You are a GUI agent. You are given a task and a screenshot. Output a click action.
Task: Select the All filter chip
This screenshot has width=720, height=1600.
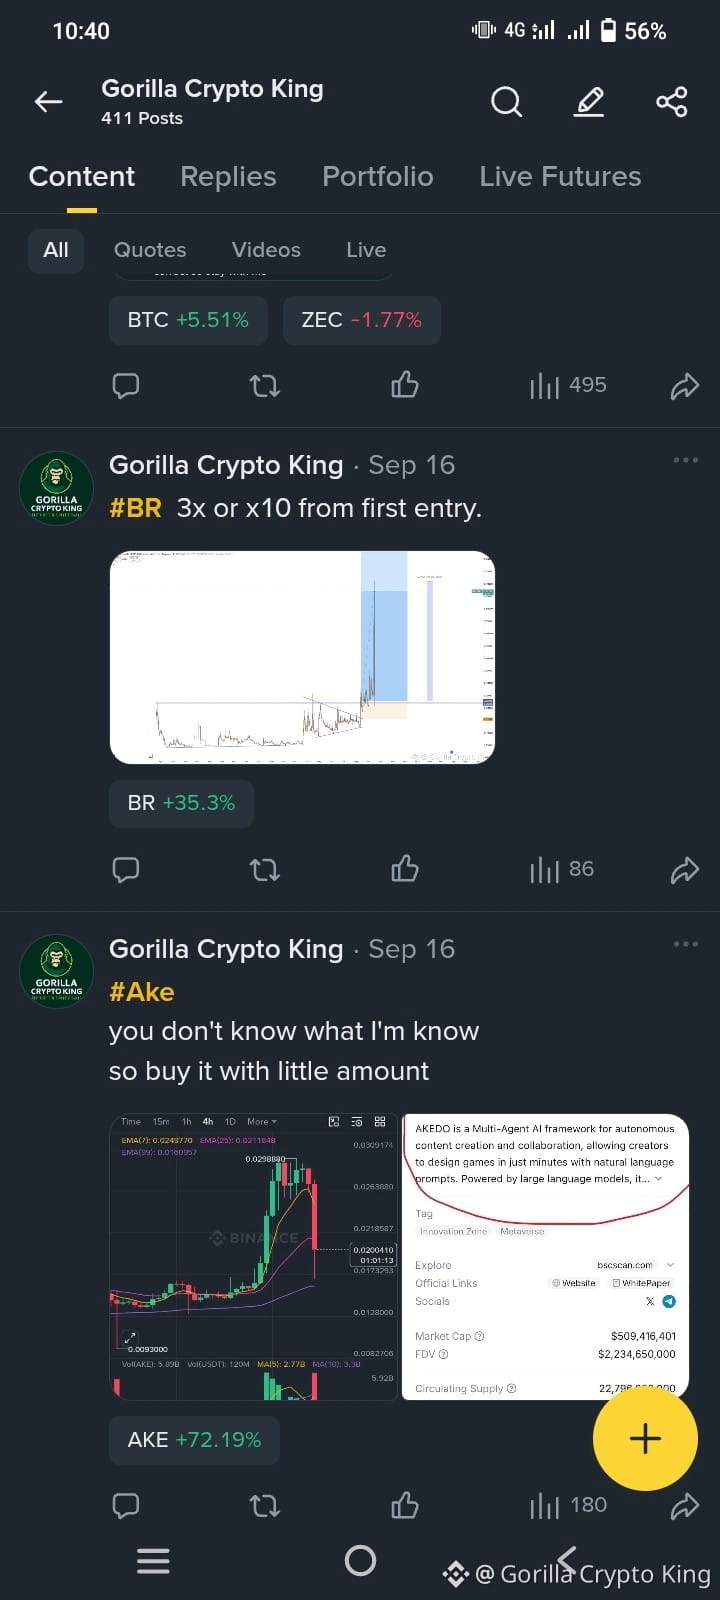tap(56, 250)
